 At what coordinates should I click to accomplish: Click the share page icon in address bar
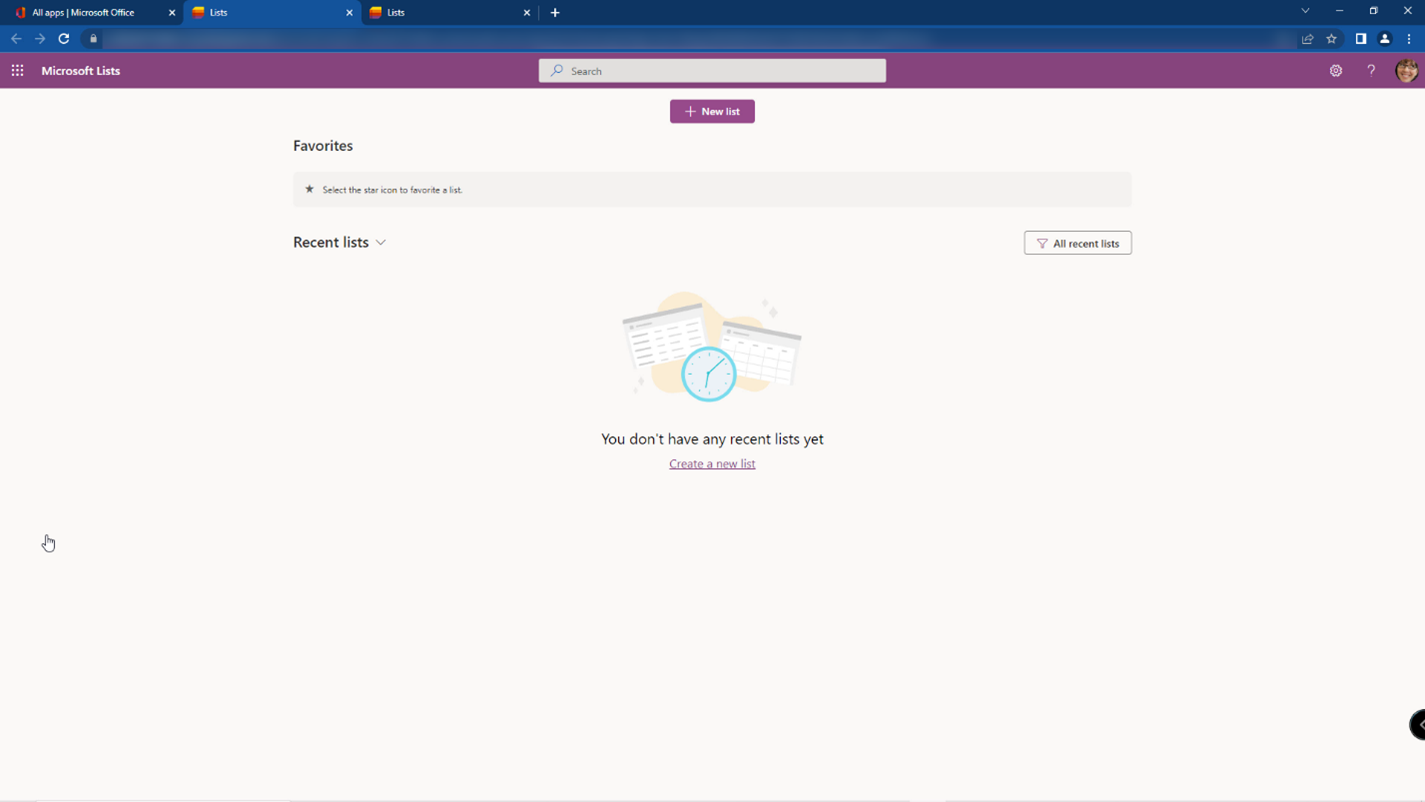click(x=1307, y=39)
